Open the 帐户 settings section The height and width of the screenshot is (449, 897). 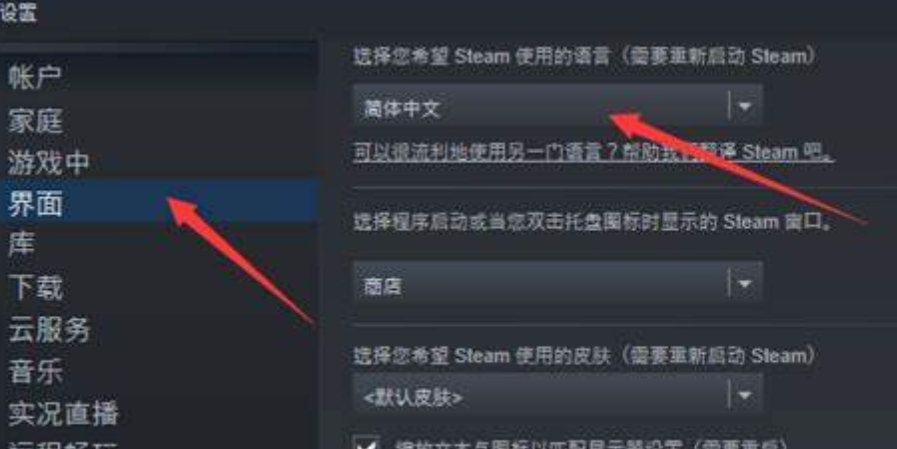(34, 77)
